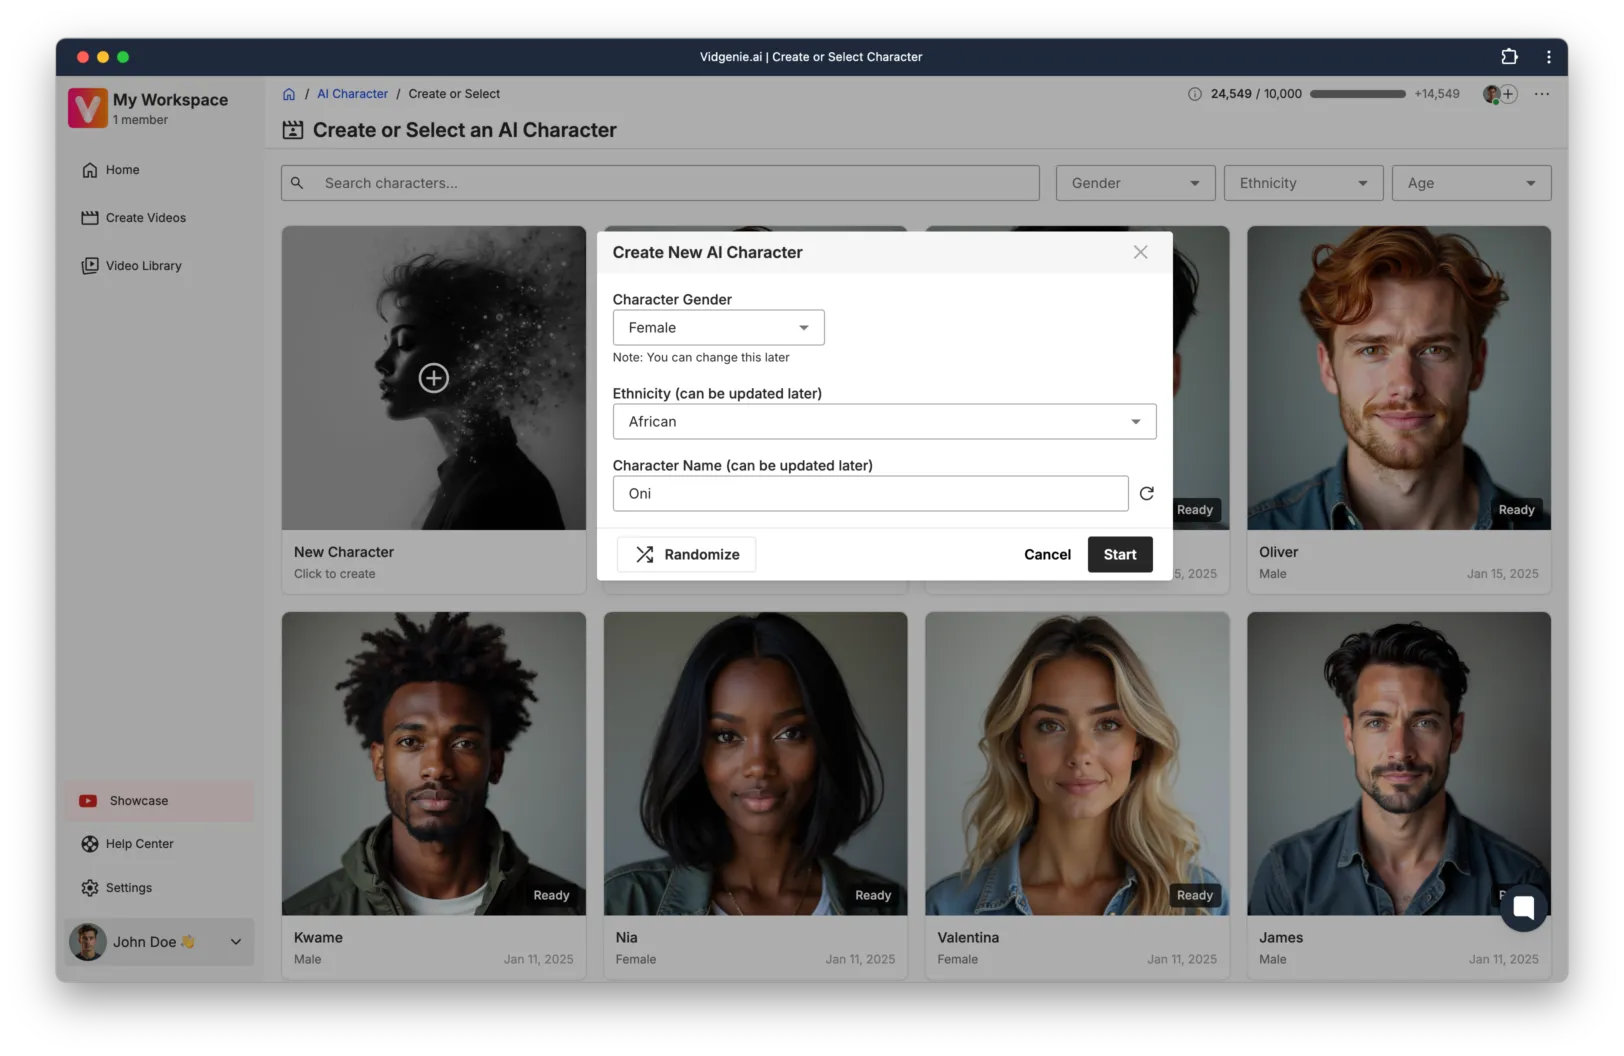Open the Ethnicity dropdown showing African
This screenshot has height=1056, width=1624.
[x=884, y=422]
